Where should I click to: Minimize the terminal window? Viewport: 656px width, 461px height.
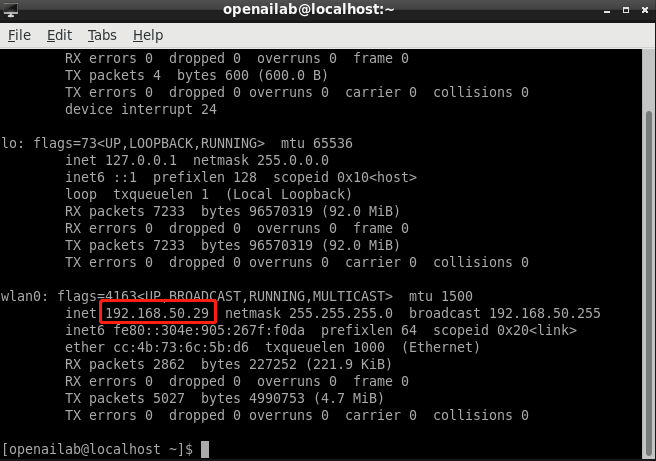(607, 10)
